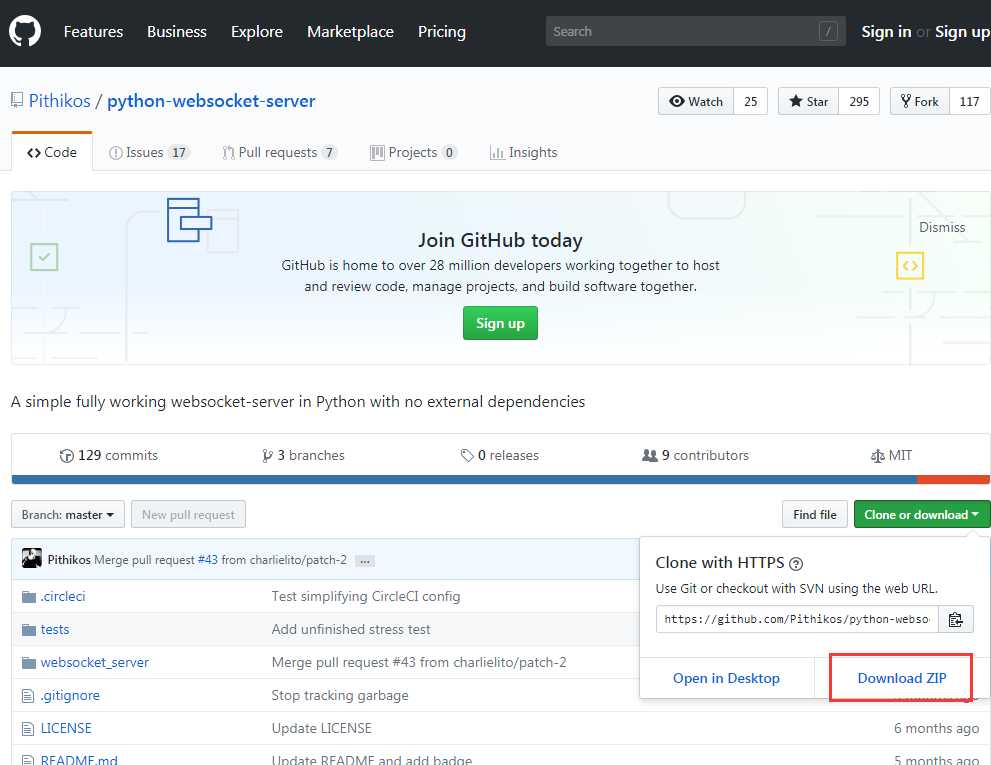Open the 'Test simplifying CircleCI config' commit

point(366,597)
